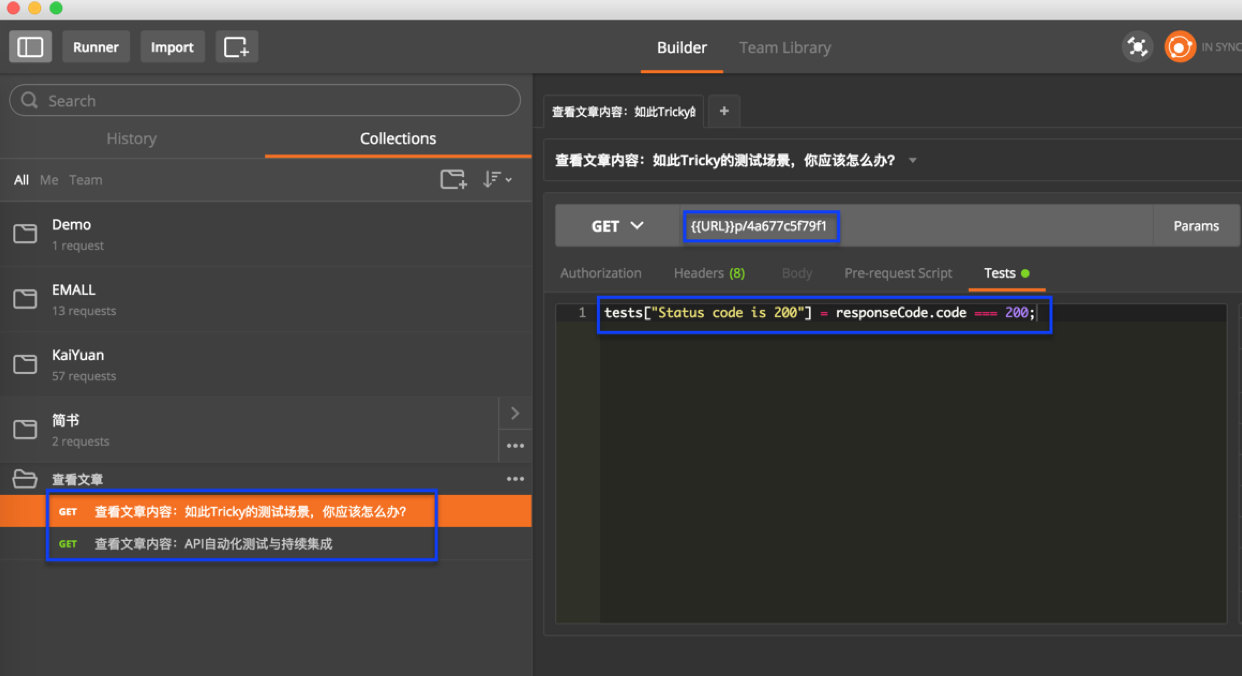Select the open 查看文章内容 request tab

coord(623,112)
